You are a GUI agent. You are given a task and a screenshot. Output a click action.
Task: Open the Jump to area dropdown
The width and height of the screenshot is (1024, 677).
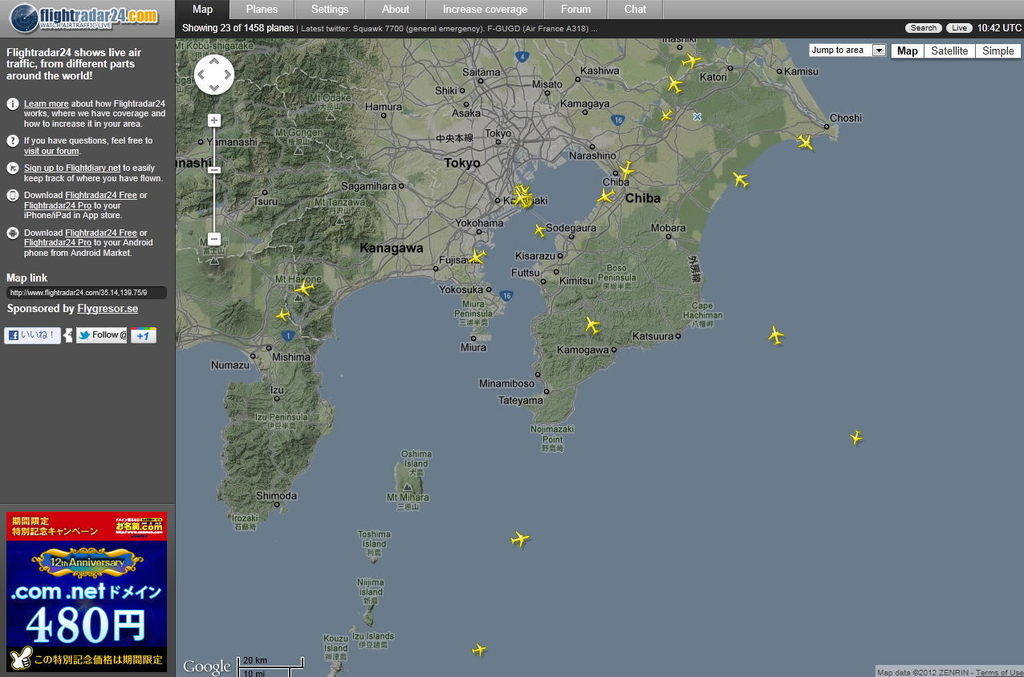[848, 50]
